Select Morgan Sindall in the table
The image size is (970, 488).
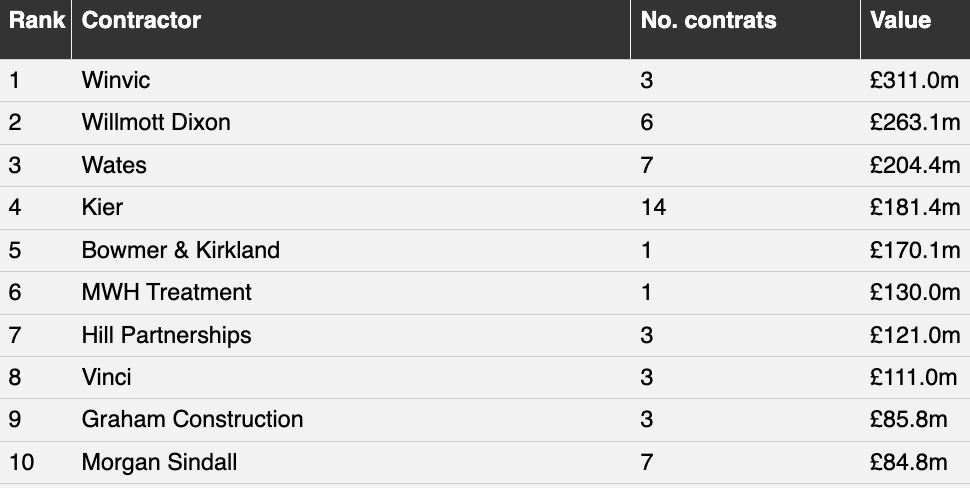tap(159, 463)
